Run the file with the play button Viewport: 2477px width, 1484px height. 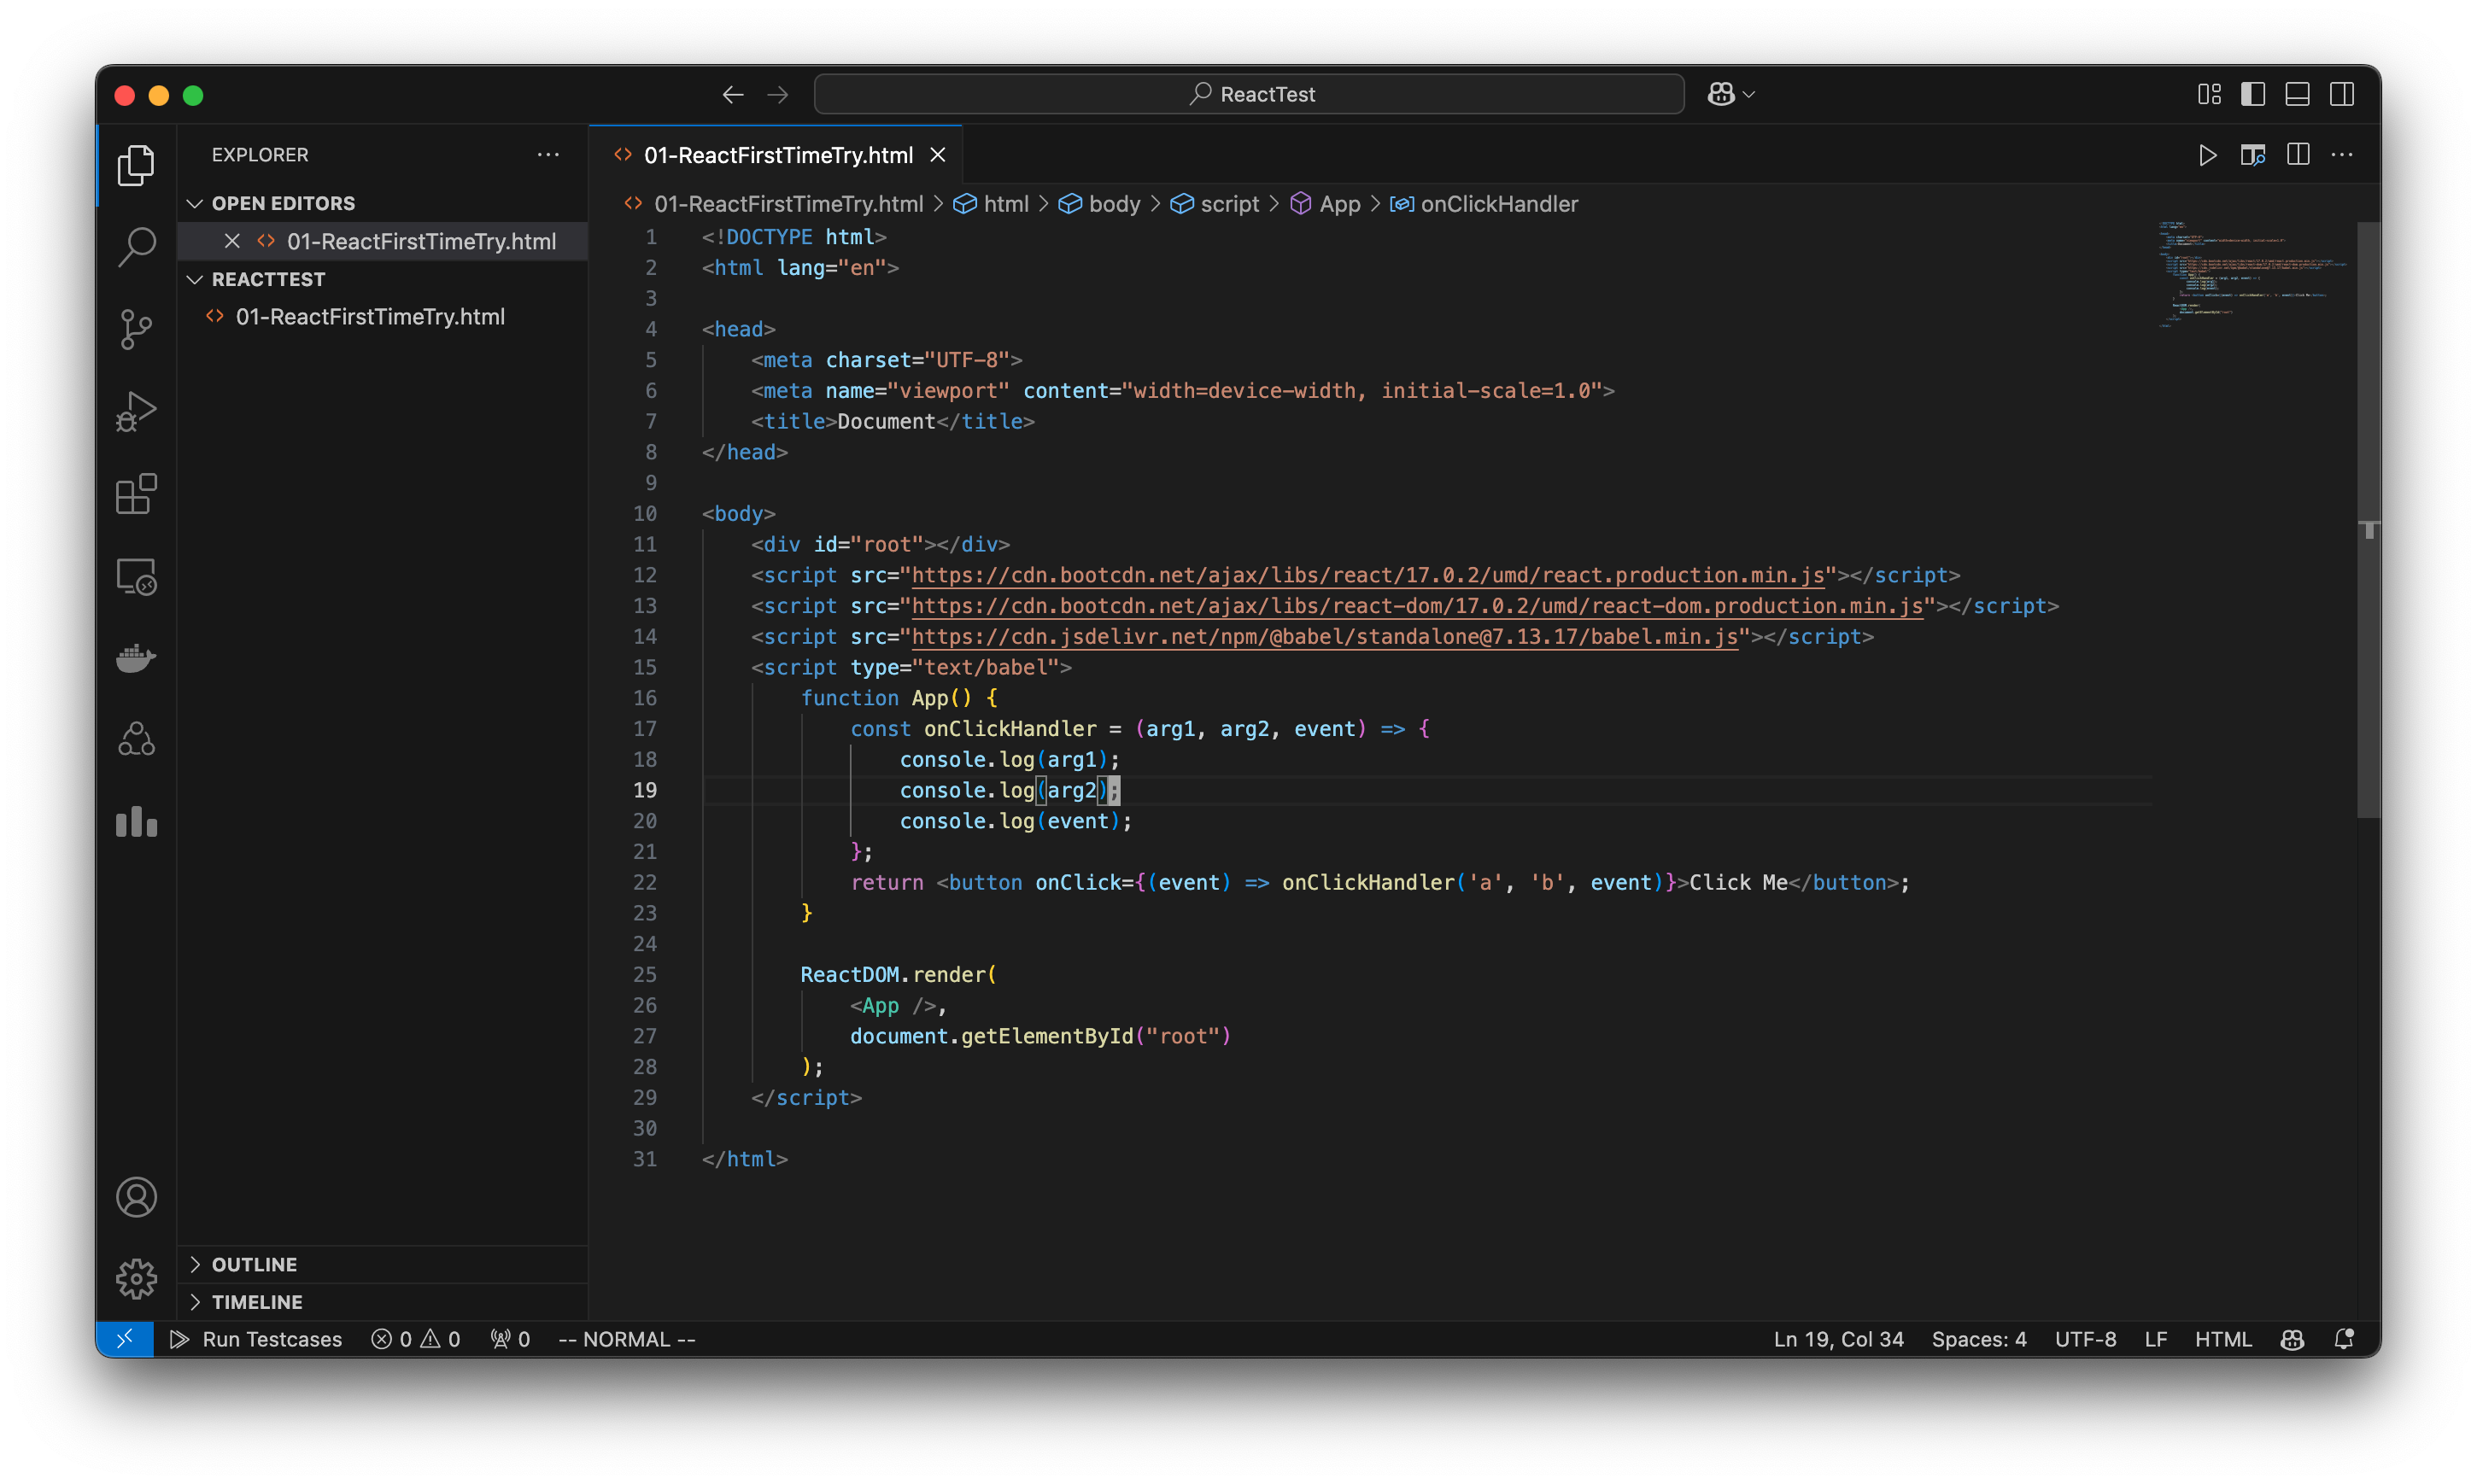click(2207, 155)
